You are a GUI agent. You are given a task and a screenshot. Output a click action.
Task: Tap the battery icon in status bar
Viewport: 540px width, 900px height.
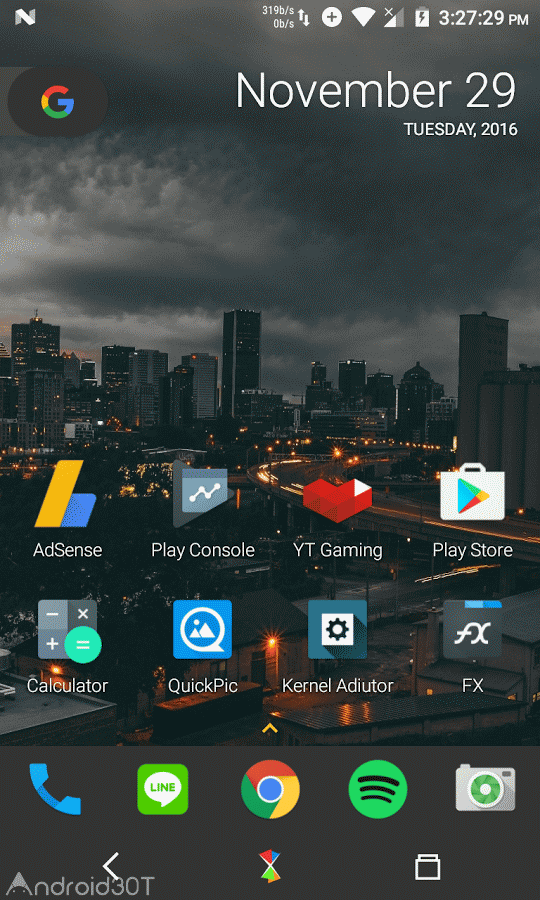(422, 18)
